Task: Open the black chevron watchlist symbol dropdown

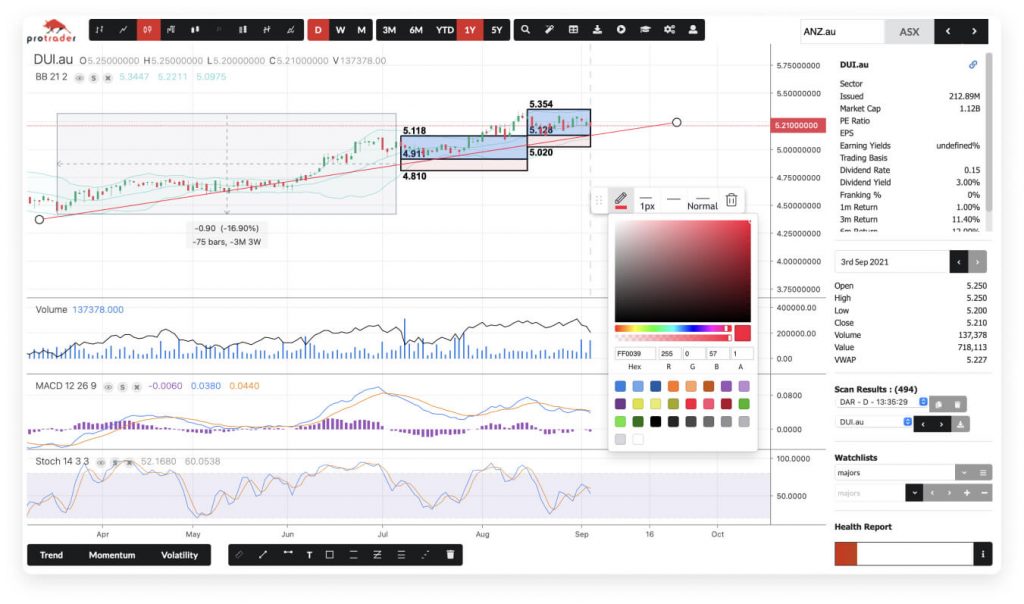Action: [x=914, y=493]
